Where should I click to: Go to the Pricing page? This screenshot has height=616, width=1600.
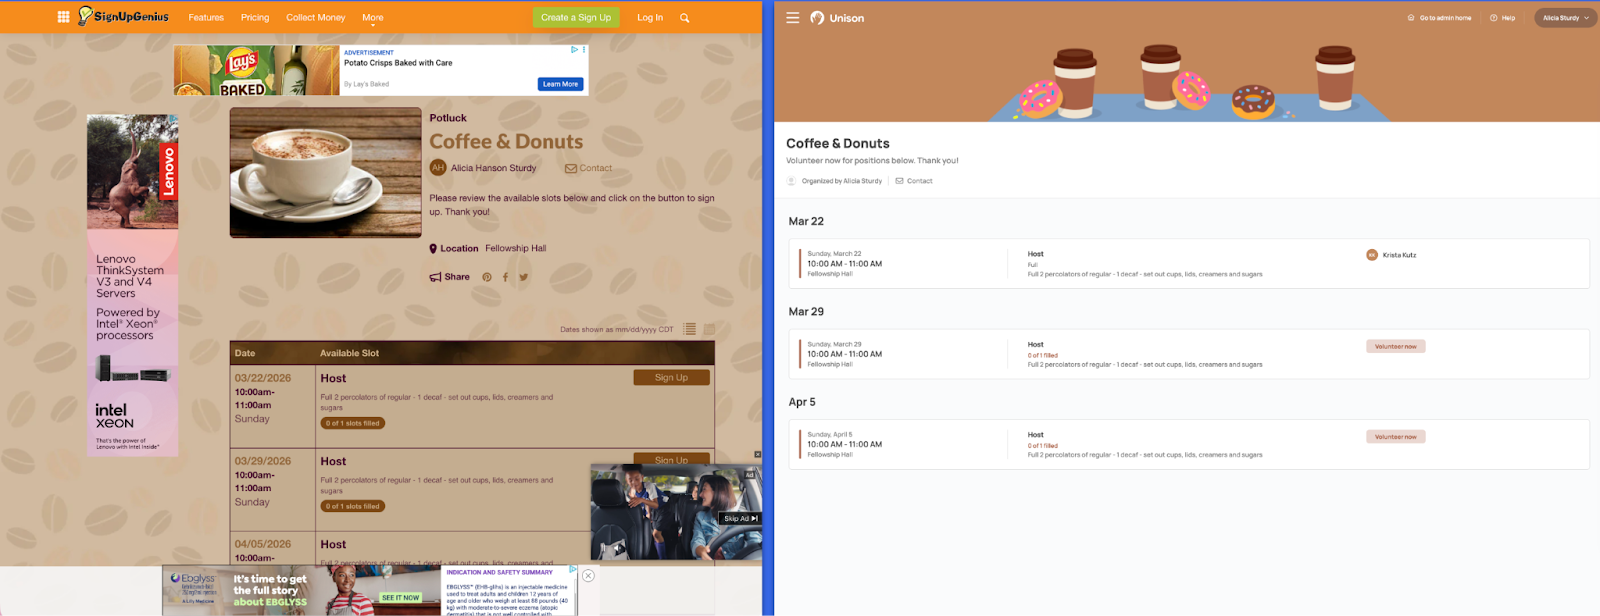coord(255,18)
